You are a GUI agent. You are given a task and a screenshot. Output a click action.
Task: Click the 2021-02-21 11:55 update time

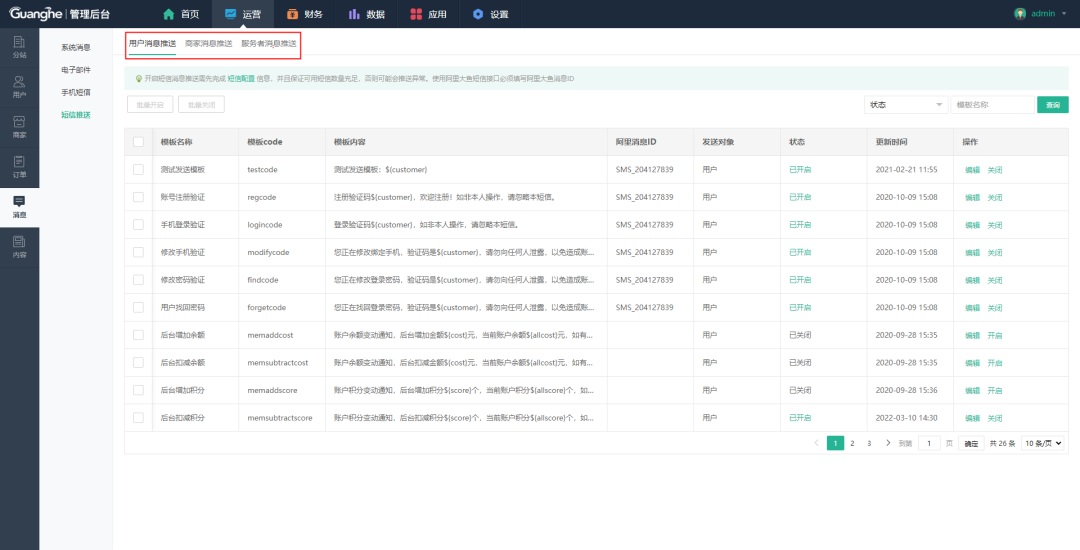click(x=906, y=169)
